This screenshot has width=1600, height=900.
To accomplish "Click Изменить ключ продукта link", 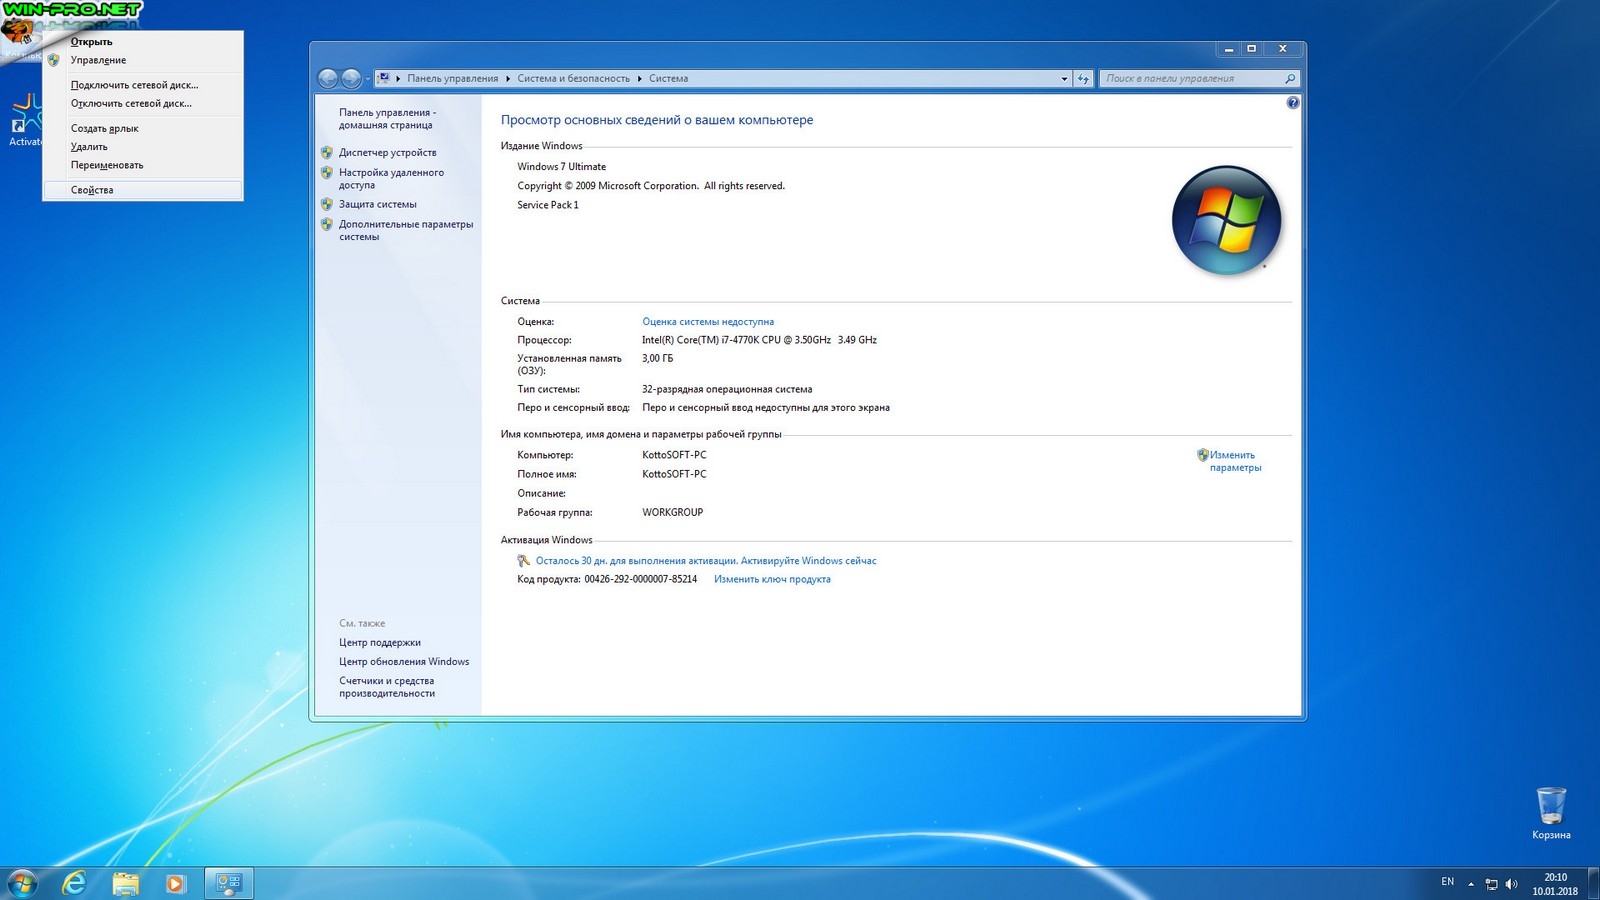I will point(771,579).
